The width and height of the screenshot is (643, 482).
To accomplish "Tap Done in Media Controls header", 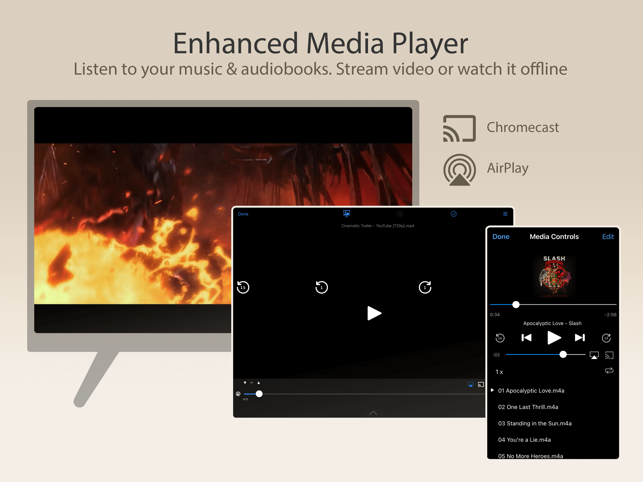I will click(x=501, y=237).
